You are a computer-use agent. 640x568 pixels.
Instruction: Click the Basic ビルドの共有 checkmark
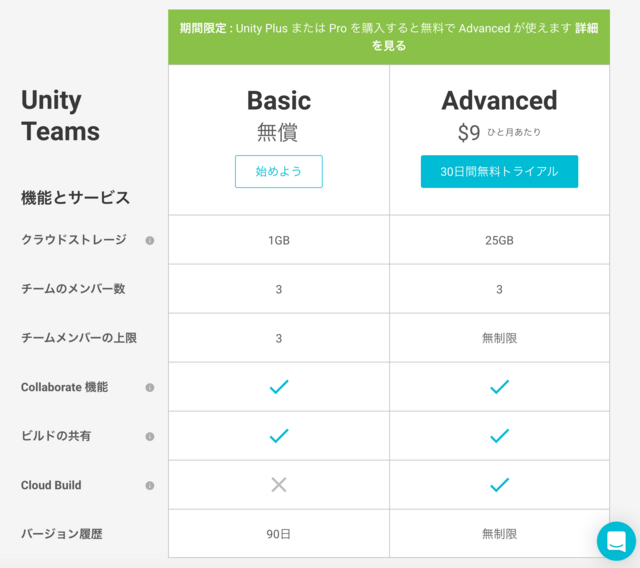coord(279,436)
